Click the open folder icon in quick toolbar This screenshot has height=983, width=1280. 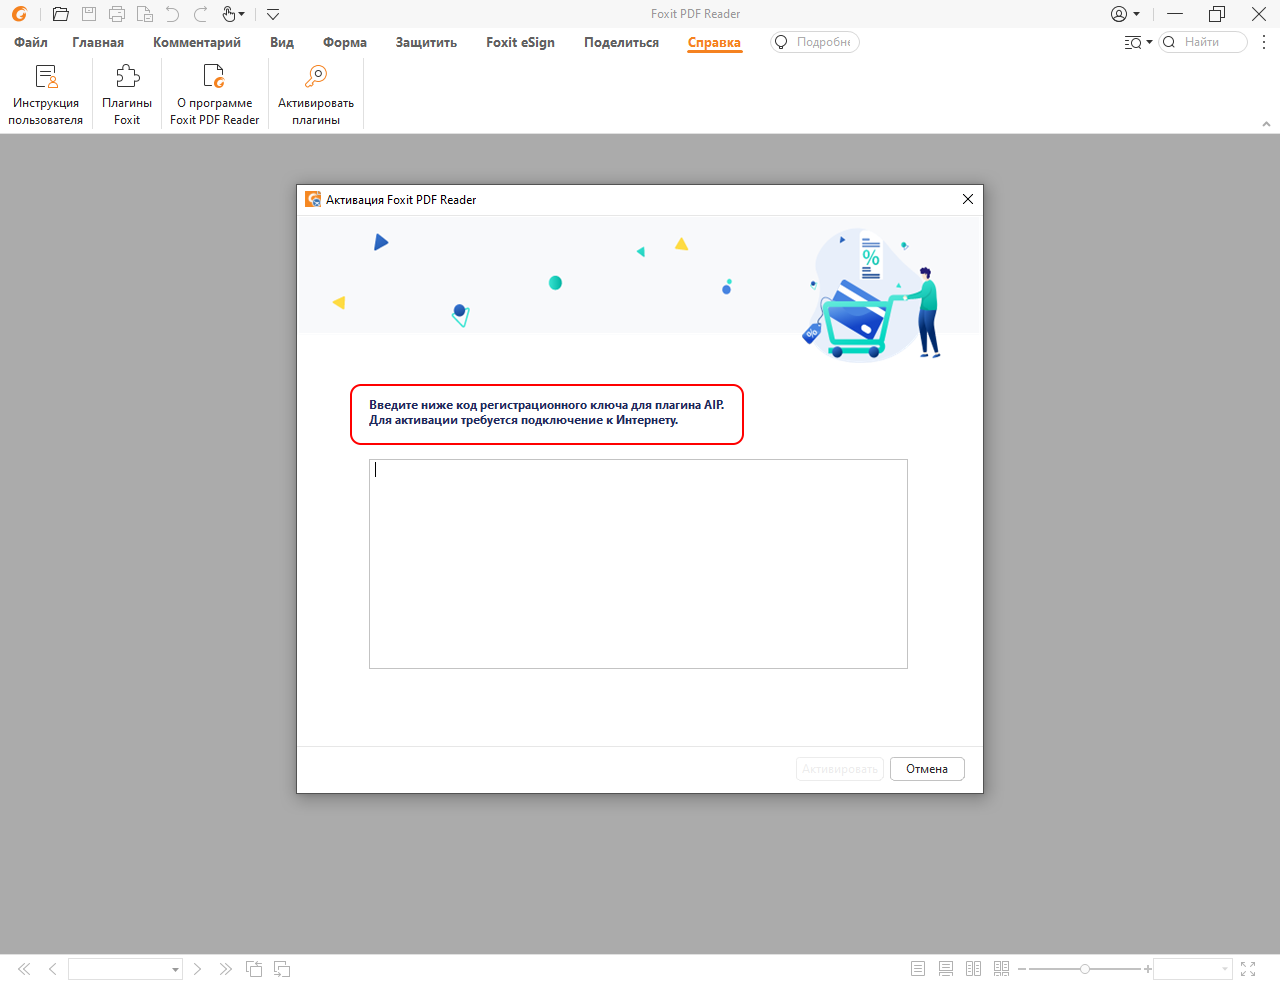coord(61,14)
